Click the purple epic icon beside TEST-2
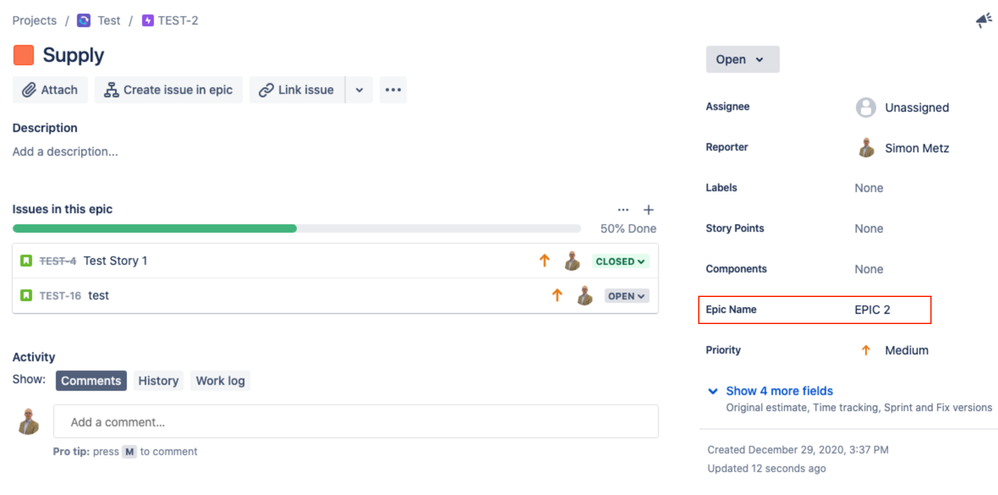Image resolution: width=998 pixels, height=495 pixels. (x=148, y=21)
